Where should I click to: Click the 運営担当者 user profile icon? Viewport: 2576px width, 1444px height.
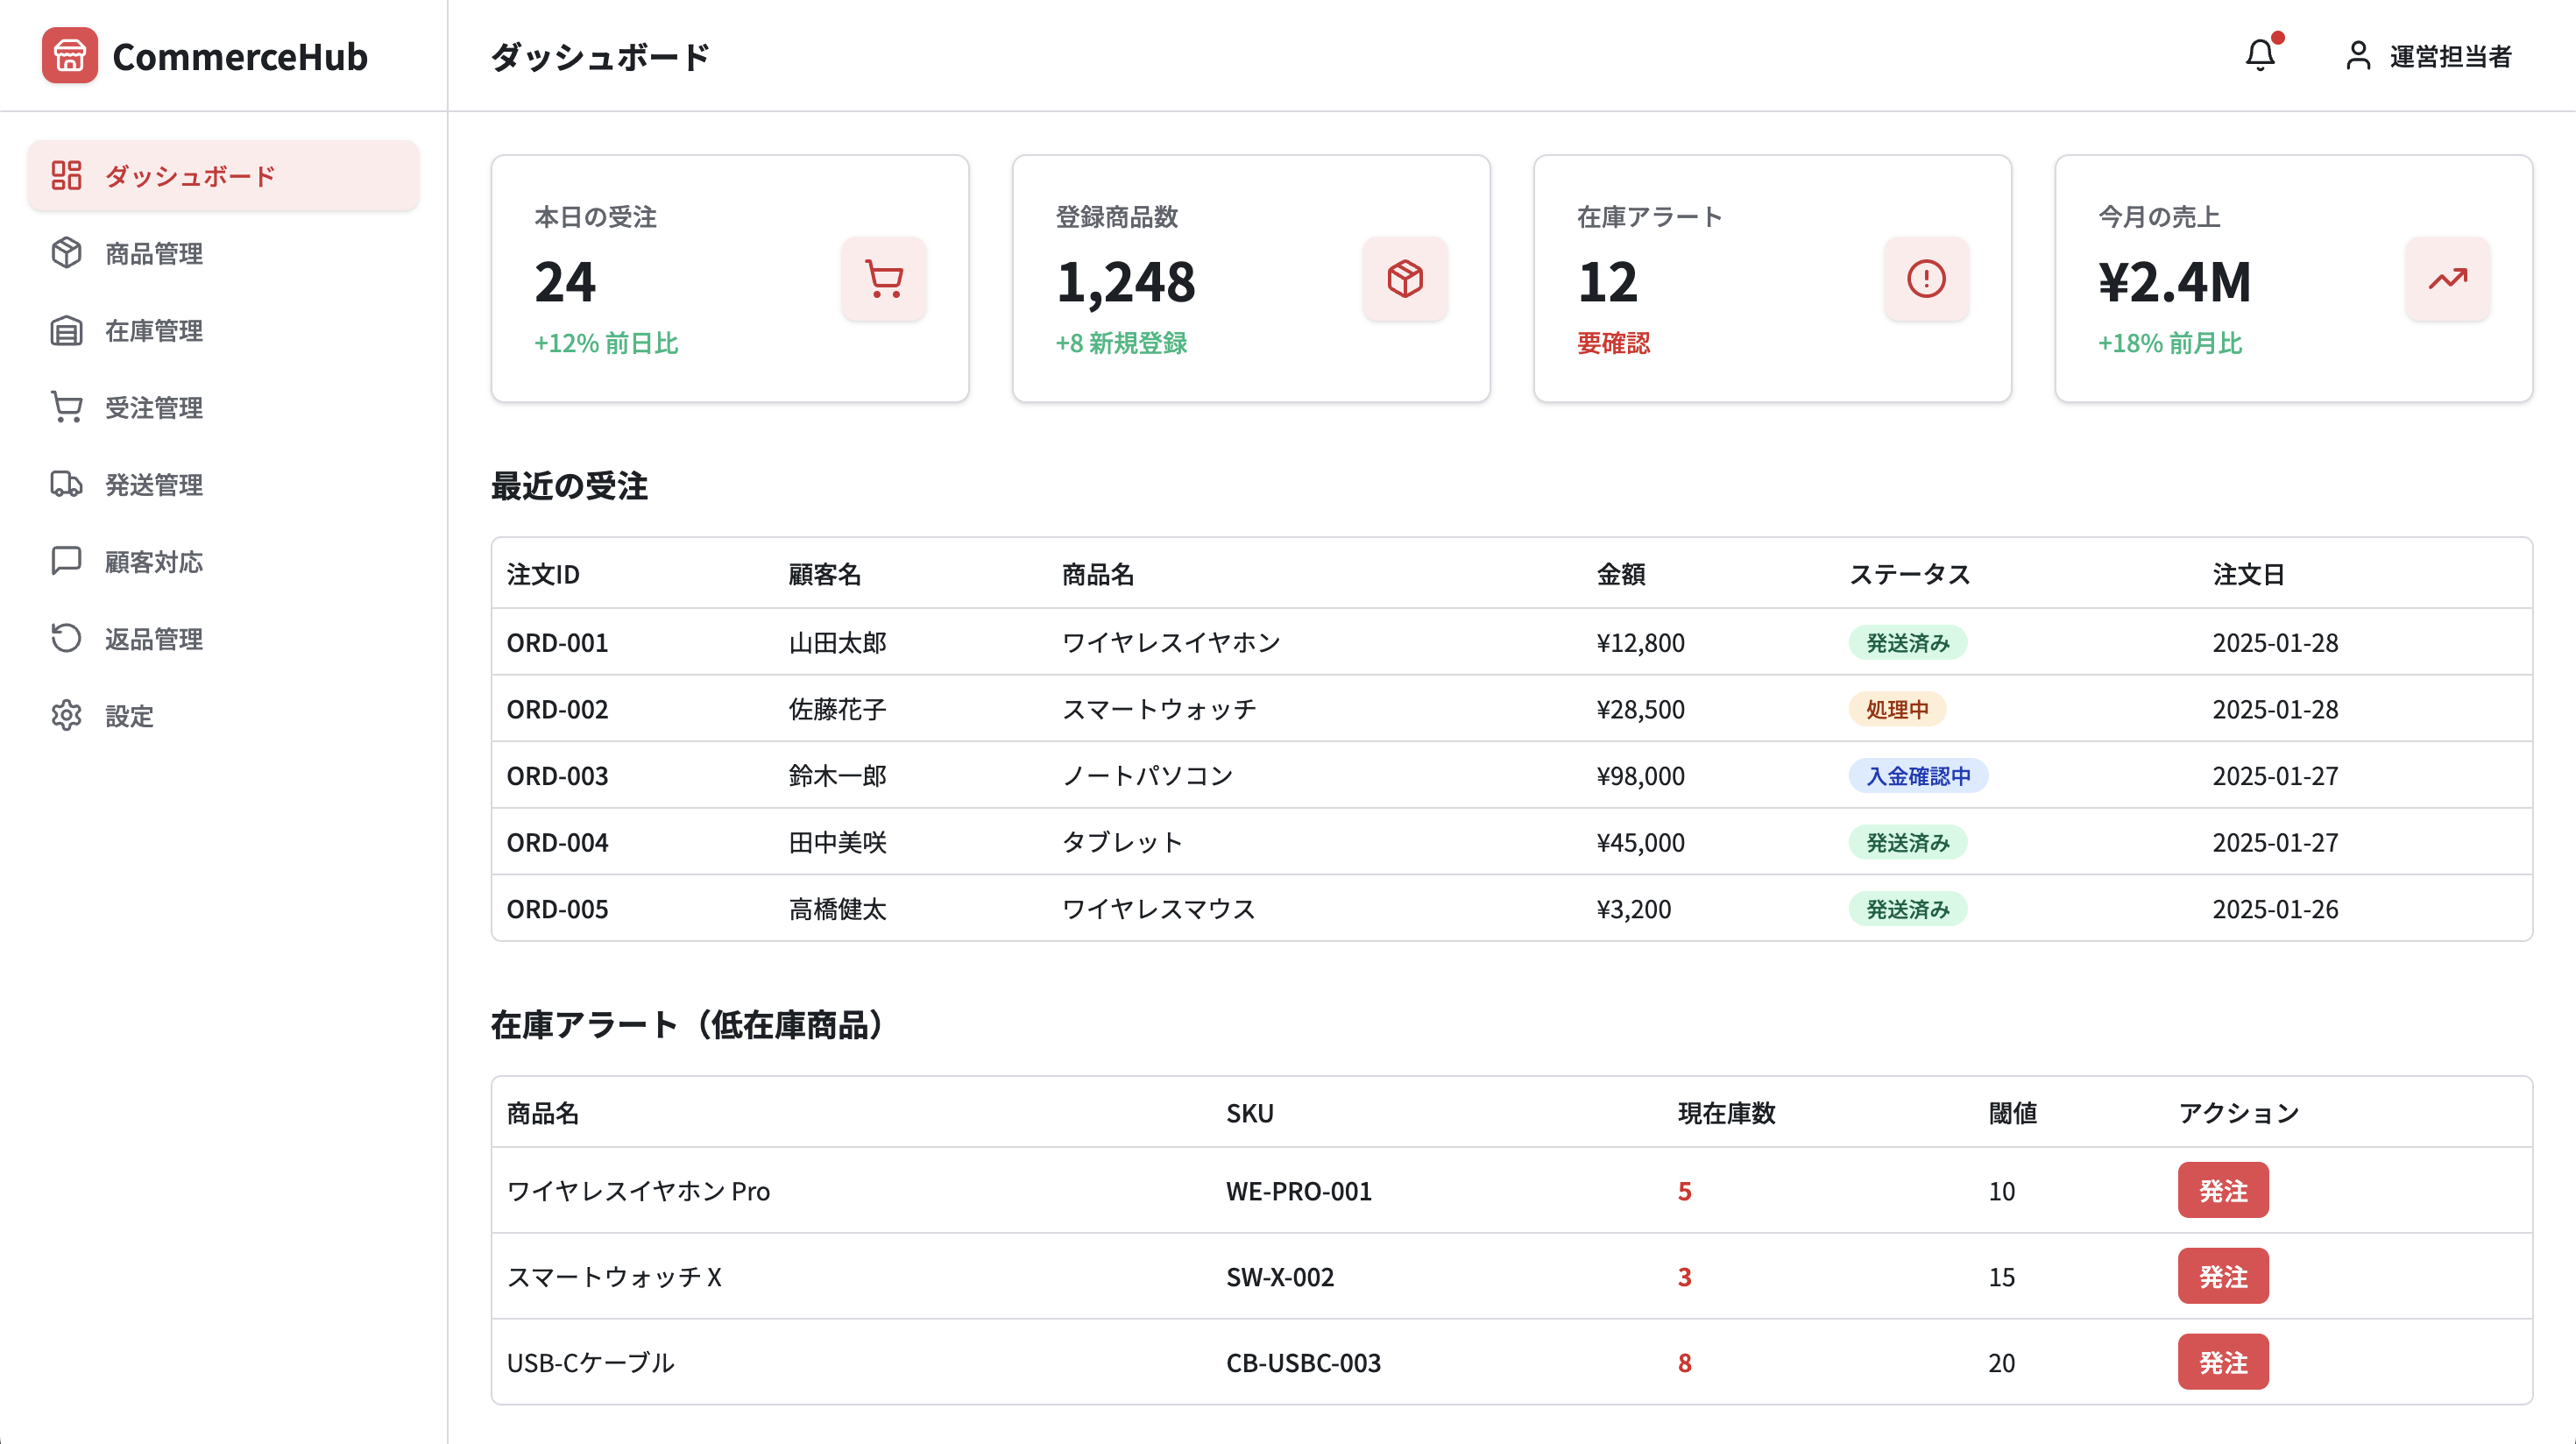pos(2357,57)
